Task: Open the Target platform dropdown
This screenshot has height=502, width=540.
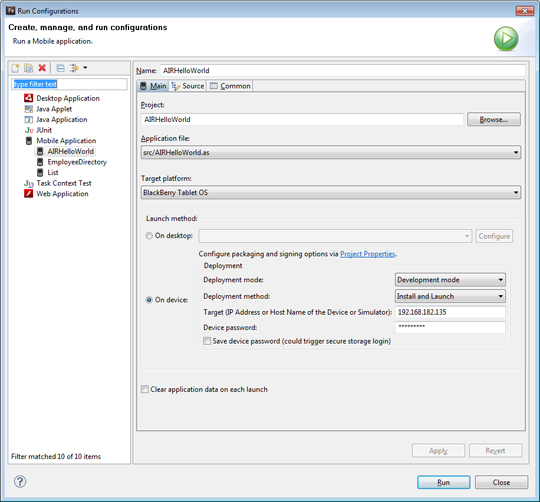Action: coord(331,192)
